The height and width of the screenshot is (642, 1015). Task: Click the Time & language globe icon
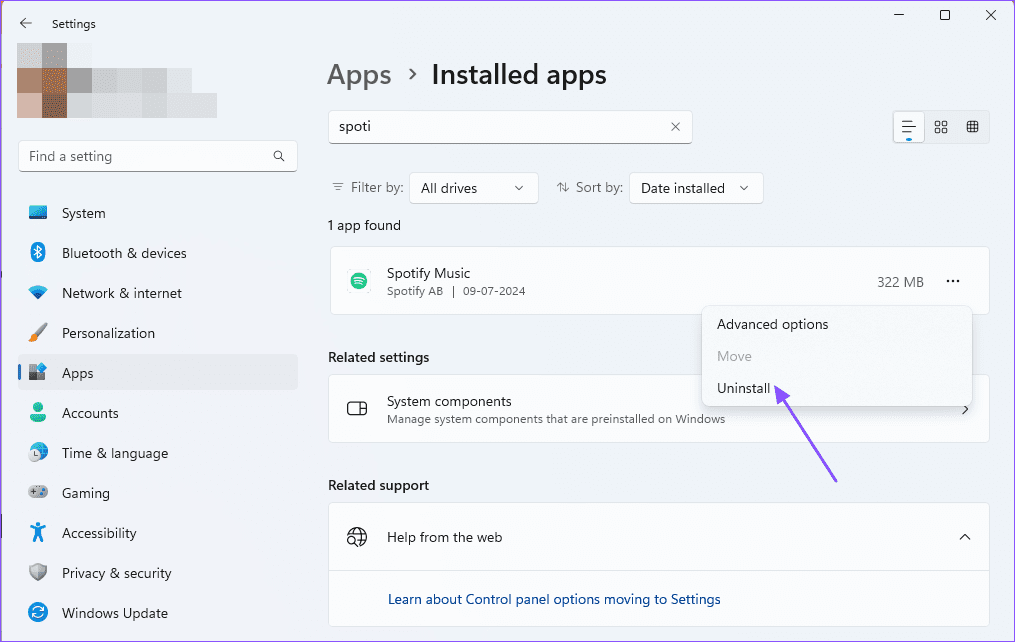38,452
